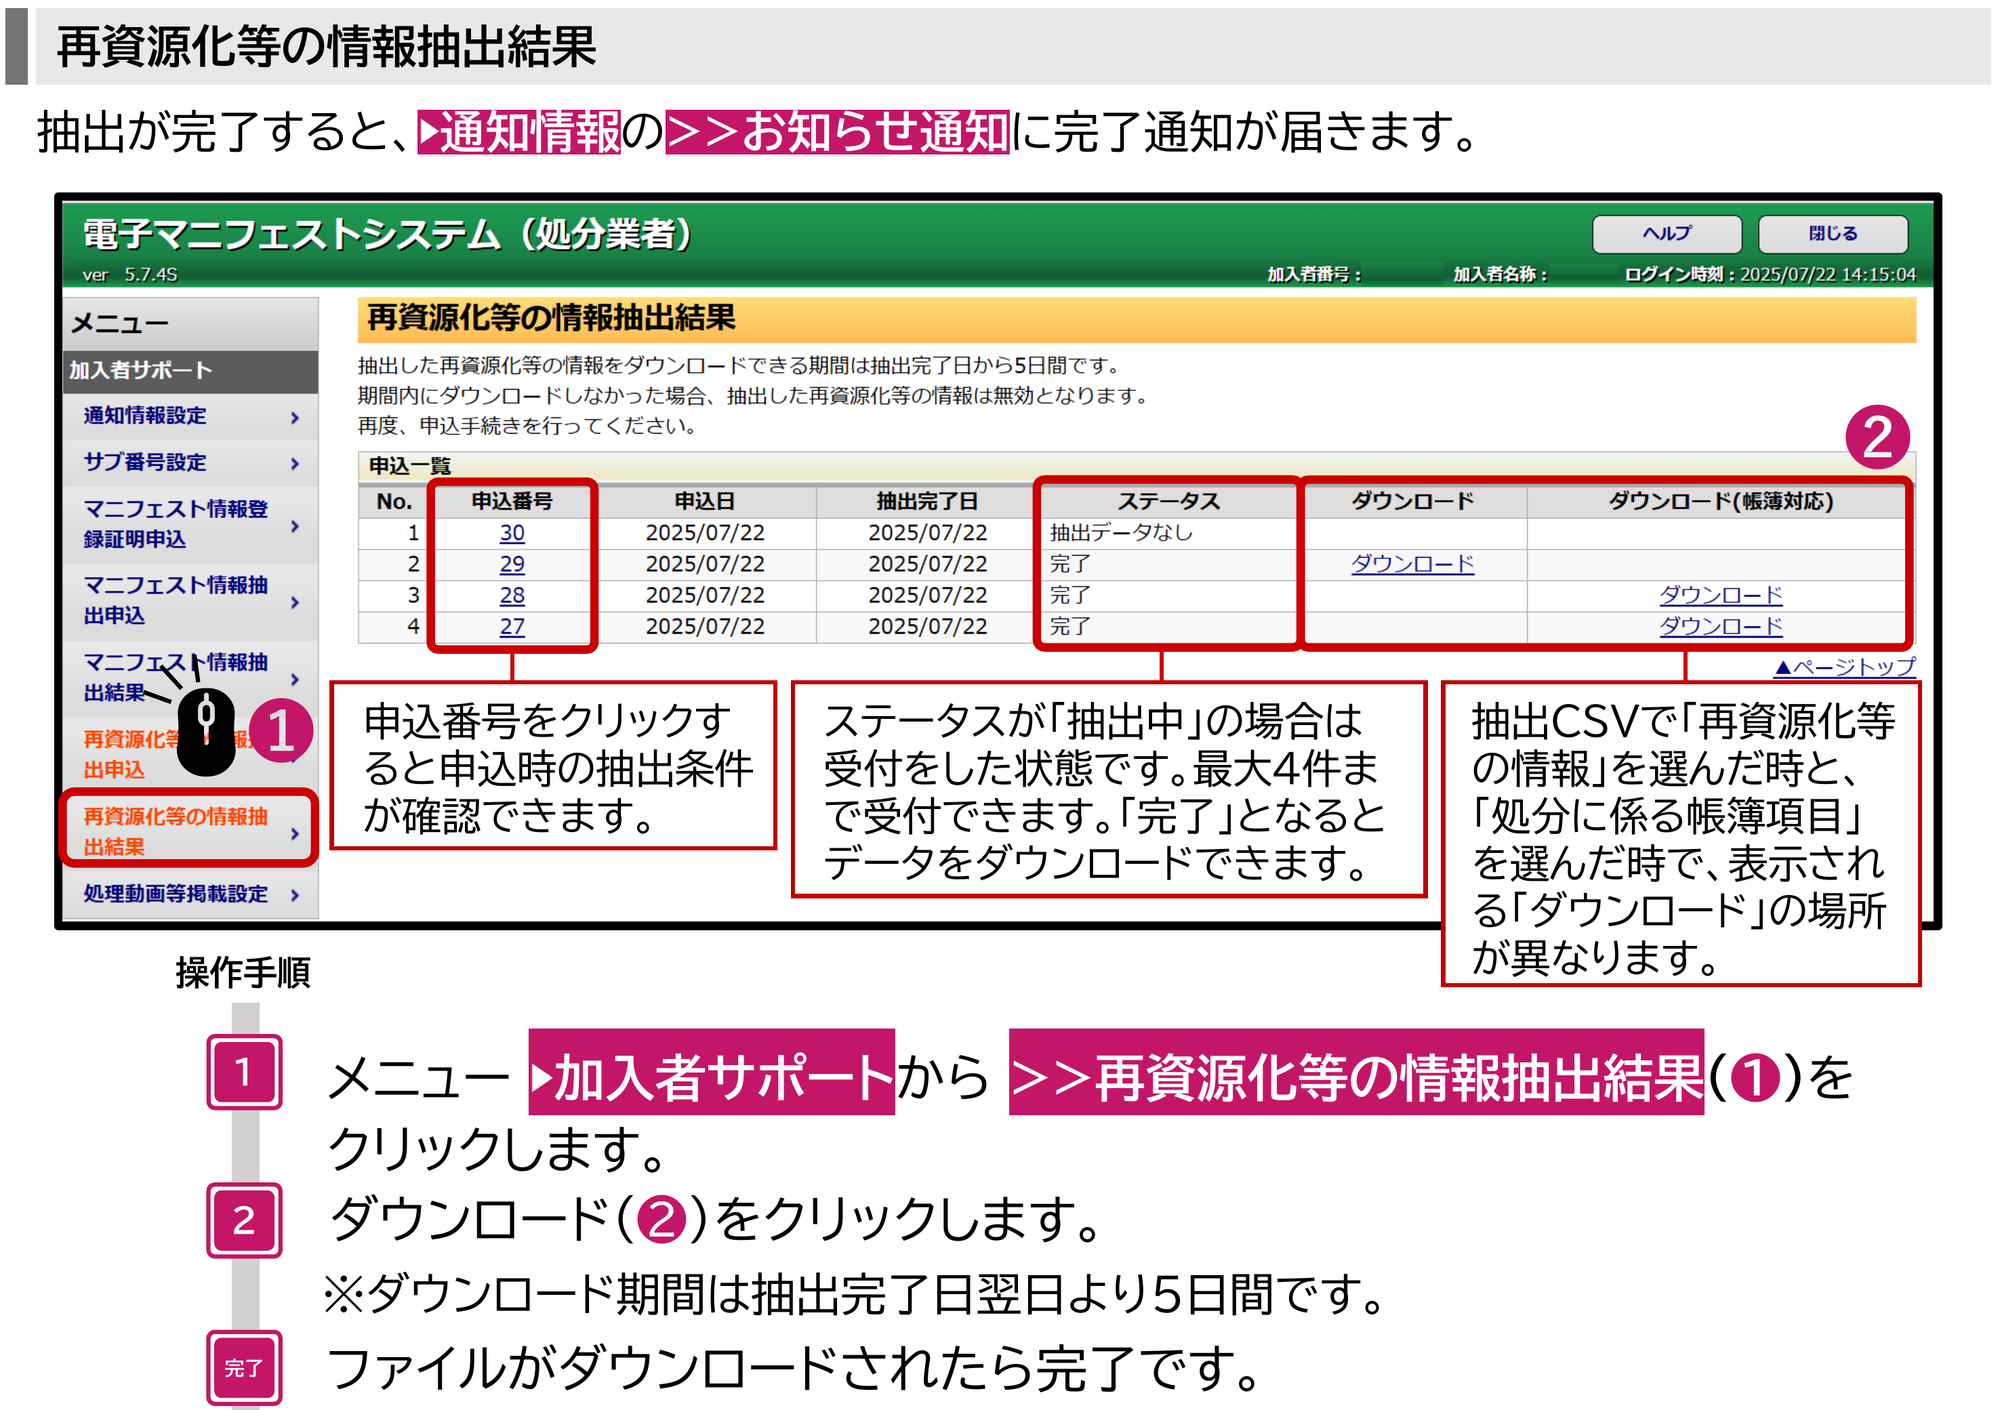Click the ステータス column header
2000x1410 pixels.
click(1168, 501)
